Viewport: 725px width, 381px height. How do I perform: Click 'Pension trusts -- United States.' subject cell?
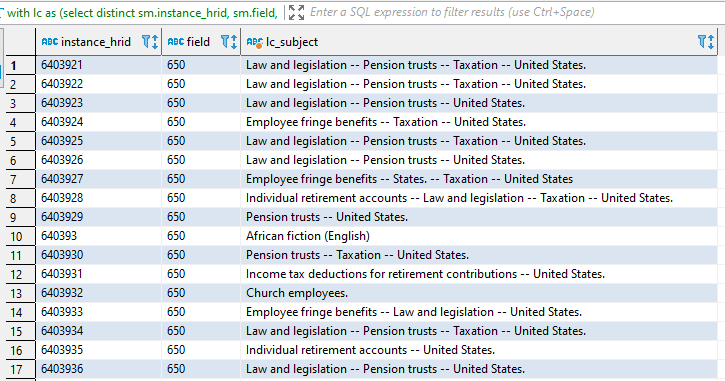pos(479,217)
